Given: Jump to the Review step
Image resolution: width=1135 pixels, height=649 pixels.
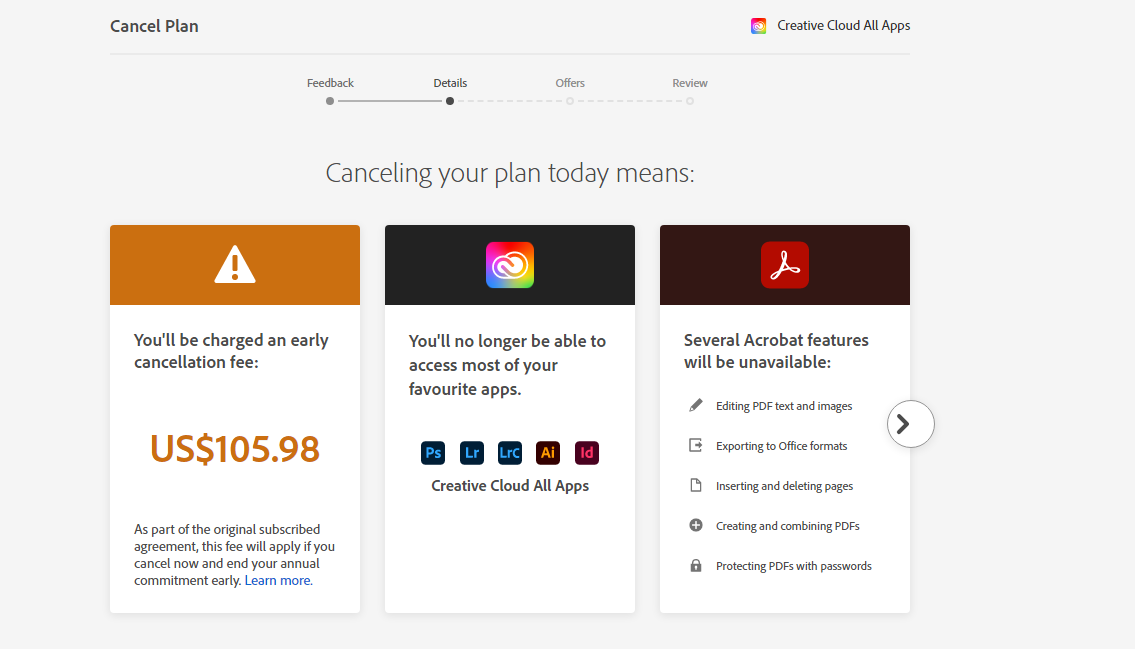Looking at the screenshot, I should pos(690,83).
